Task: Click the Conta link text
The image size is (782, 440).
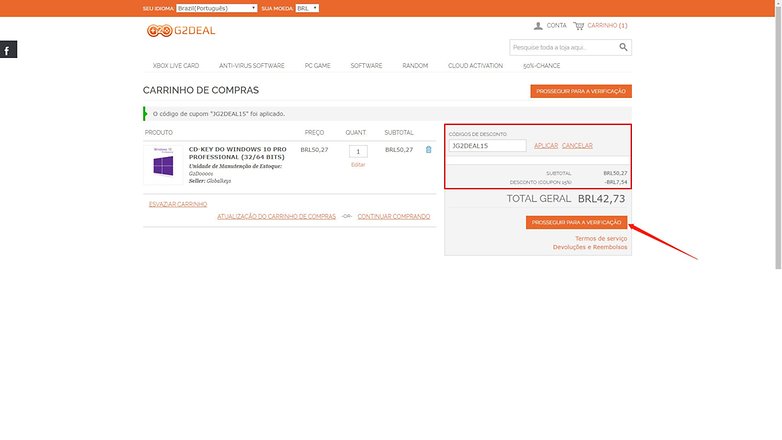Action: click(557, 25)
